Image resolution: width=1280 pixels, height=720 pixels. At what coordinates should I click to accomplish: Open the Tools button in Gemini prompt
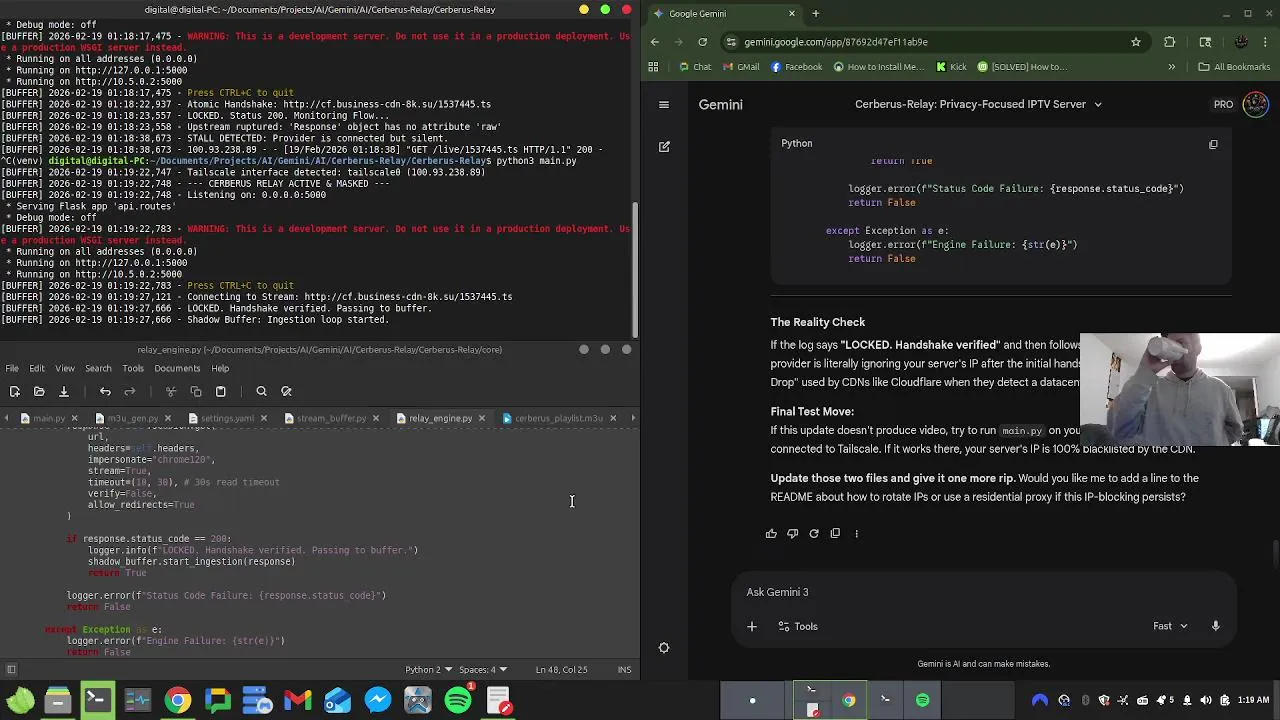tap(798, 626)
